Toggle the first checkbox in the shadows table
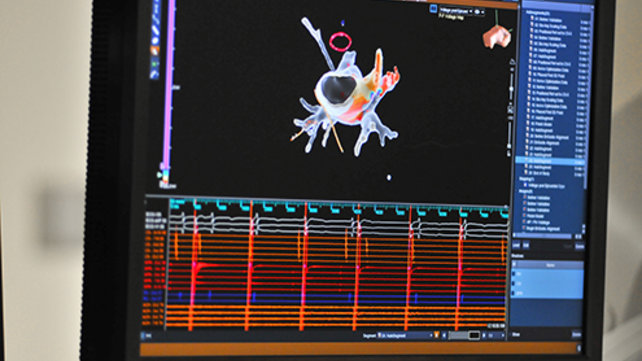Screen dimensions: 642x361 pos(514,273)
